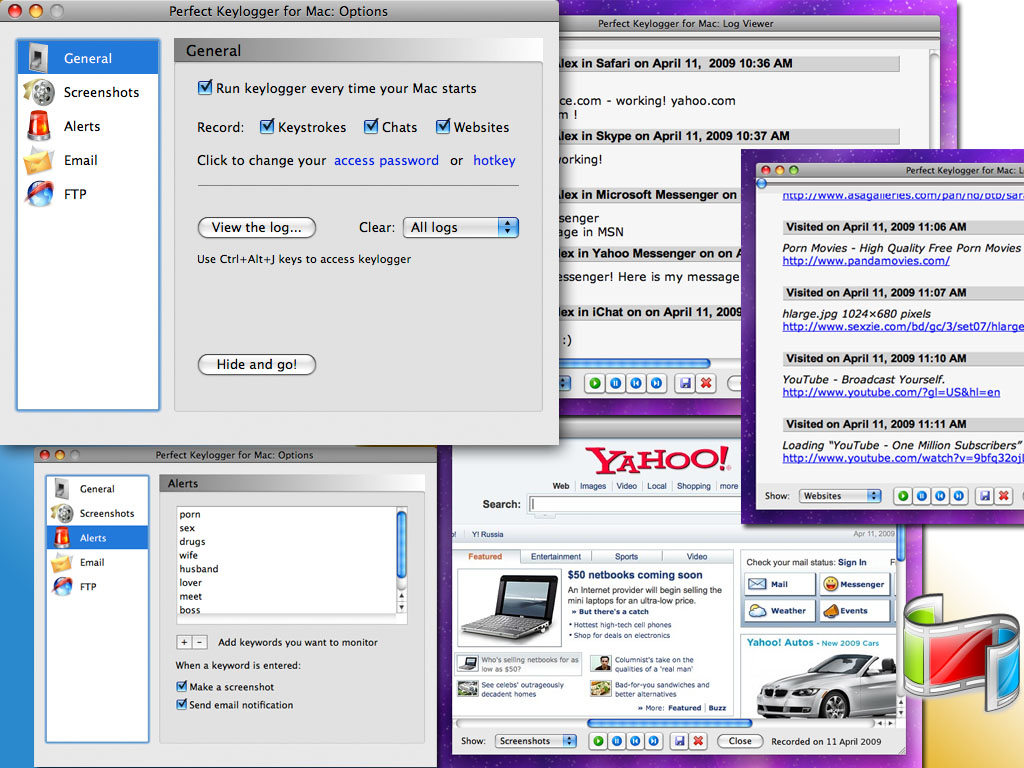Skip to next entry in the Websites log viewer
This screenshot has height=768, width=1024.
(958, 496)
